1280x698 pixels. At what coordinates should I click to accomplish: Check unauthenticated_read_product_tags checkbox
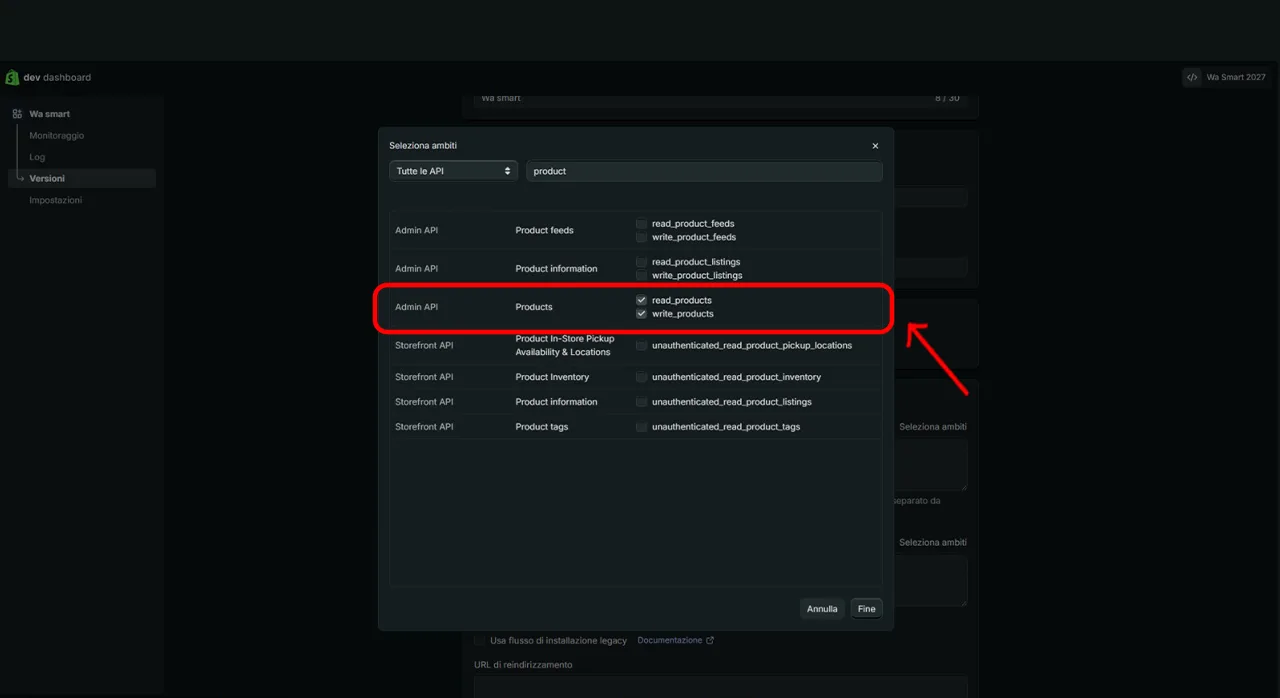pos(641,427)
